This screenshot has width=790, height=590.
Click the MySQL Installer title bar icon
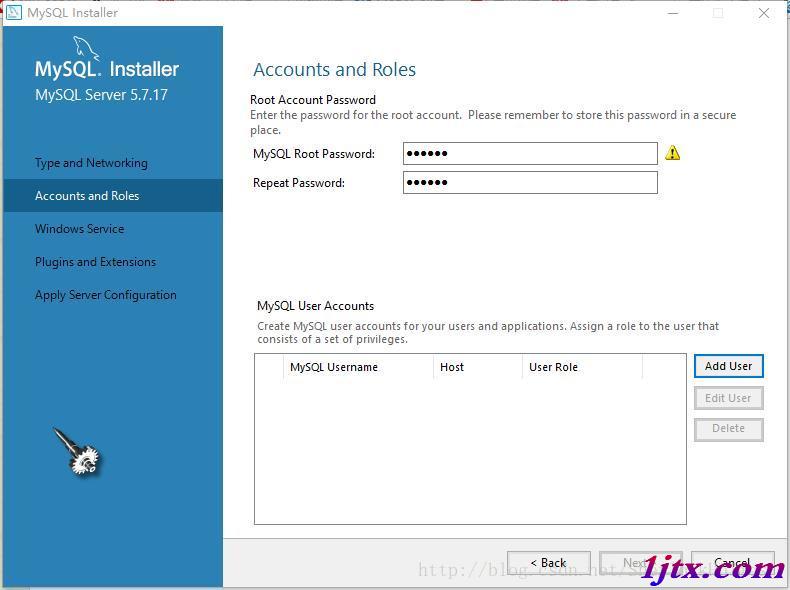click(14, 12)
